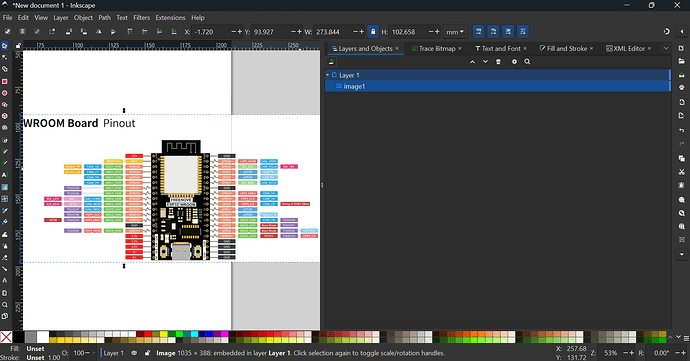Image resolution: width=690 pixels, height=361 pixels.
Task: Flip the selected object horizontally
Action: tap(98, 32)
